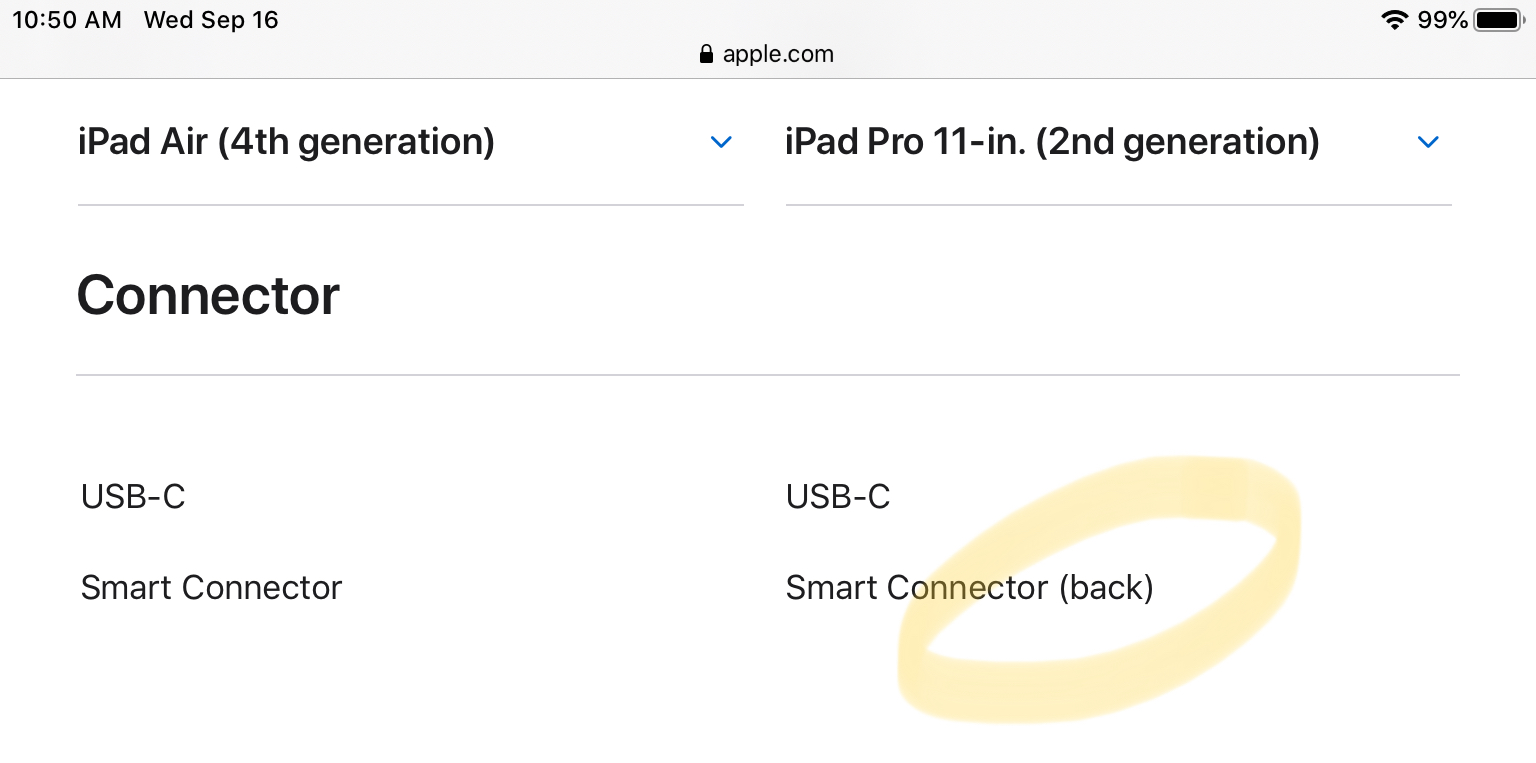
Task: Tap the Wi-Fi status icon
Action: pyautogui.click(x=1394, y=20)
